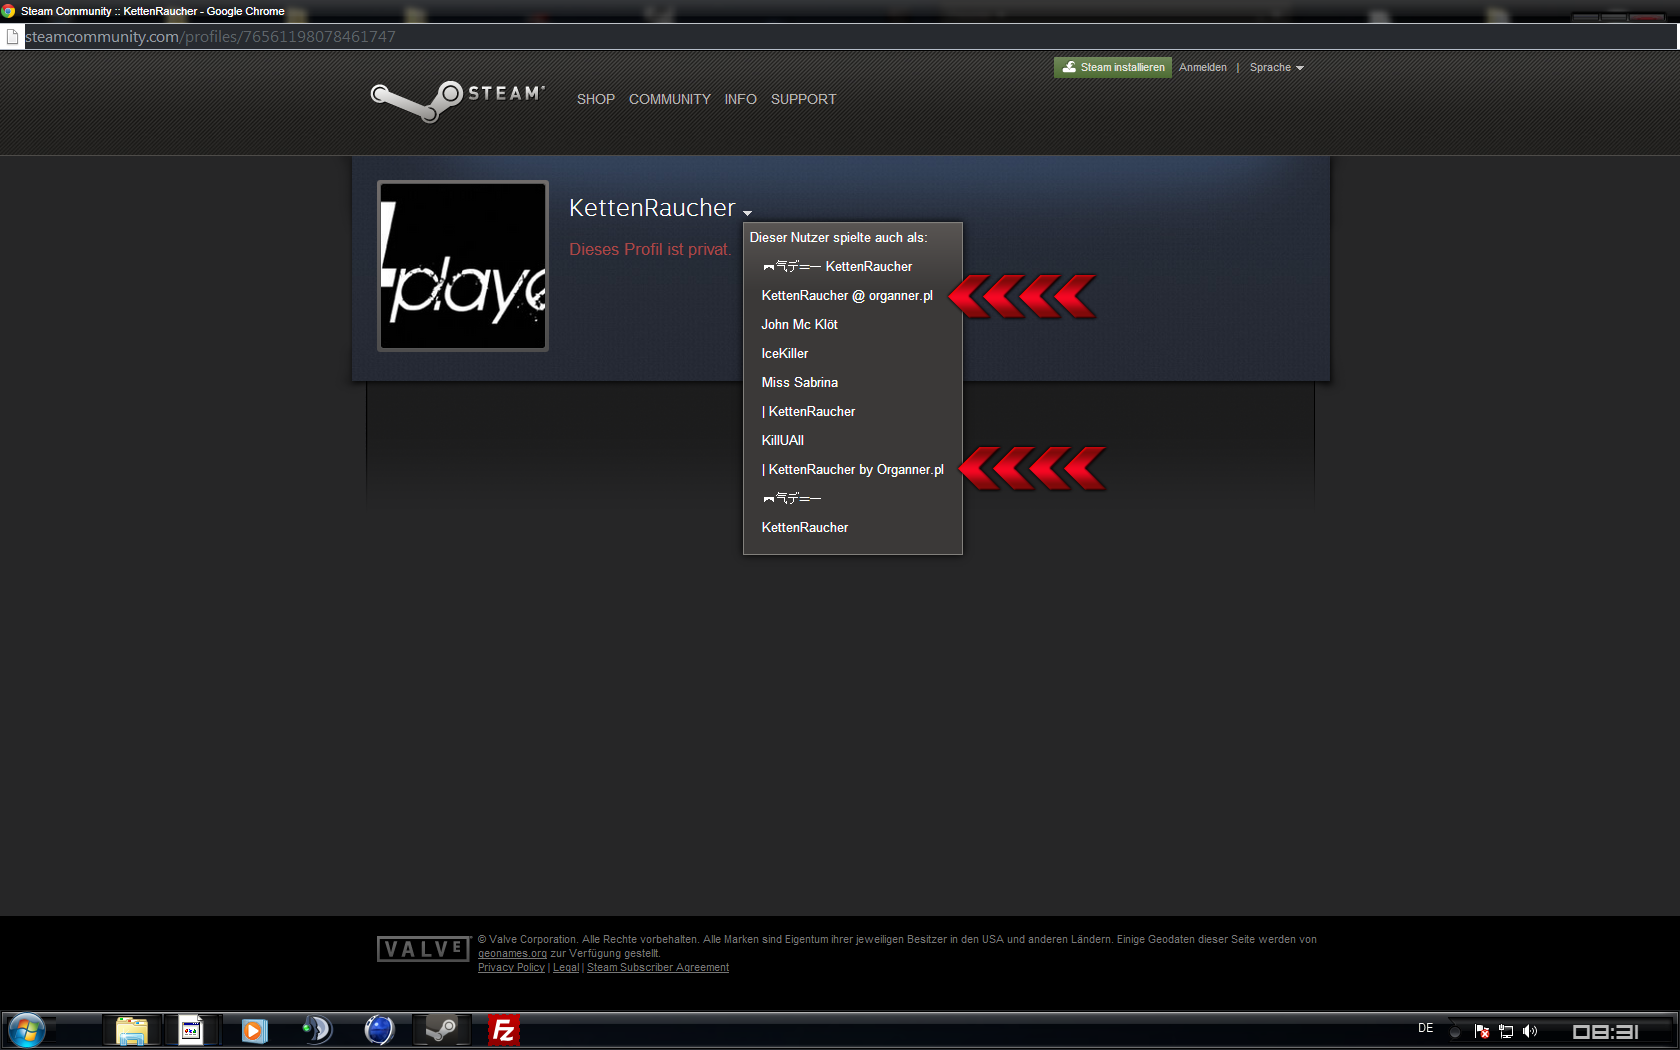This screenshot has width=1680, height=1050.
Task: Open the geonames.org link
Action: pos(512,953)
